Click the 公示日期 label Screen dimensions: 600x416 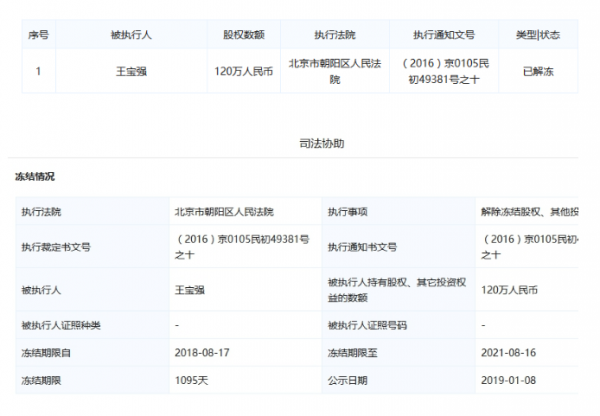[x=347, y=380]
